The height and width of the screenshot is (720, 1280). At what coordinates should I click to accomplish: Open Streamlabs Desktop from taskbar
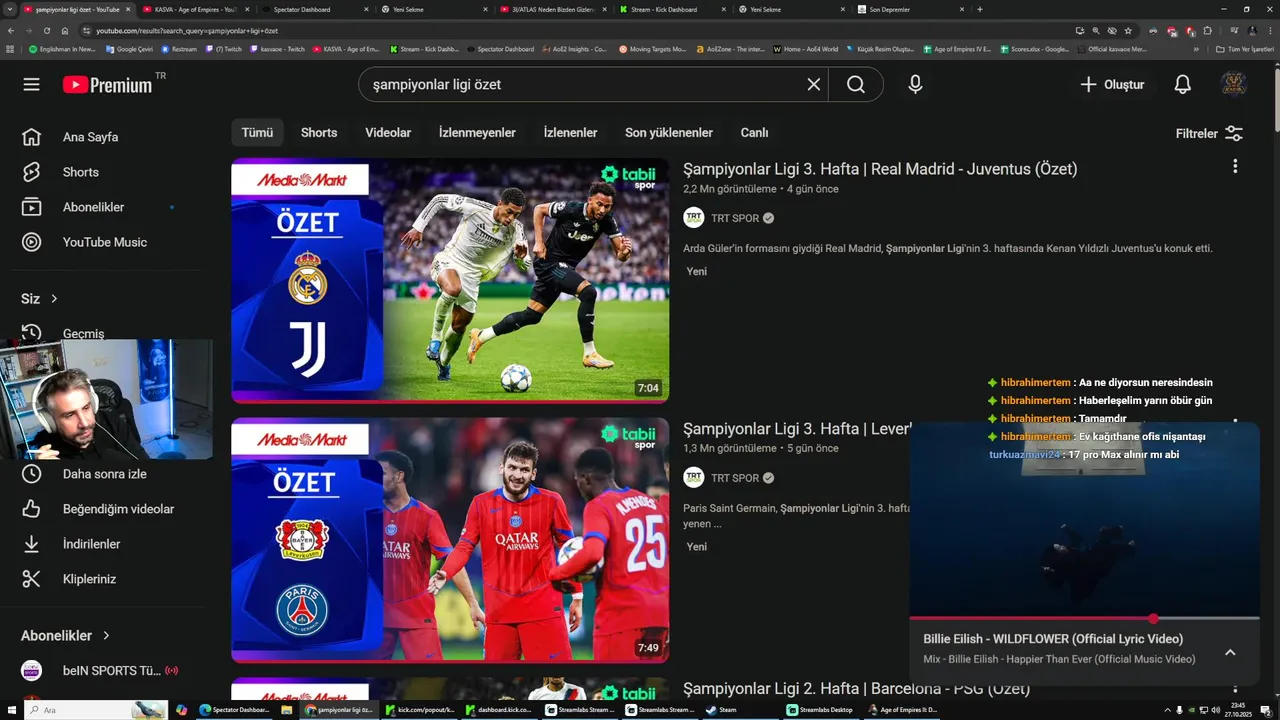coord(820,710)
